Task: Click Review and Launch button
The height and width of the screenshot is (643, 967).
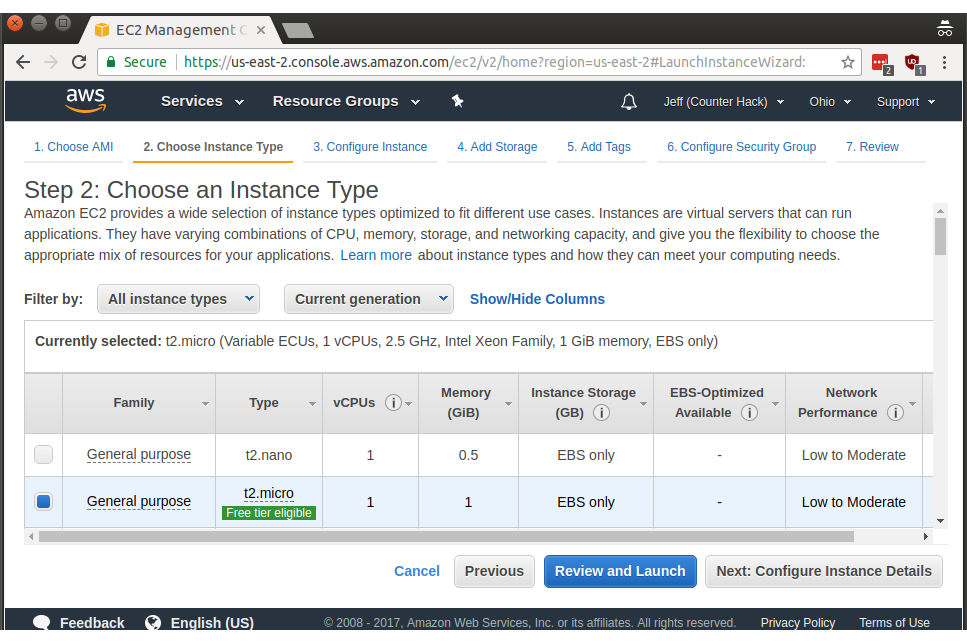Action: (x=620, y=571)
